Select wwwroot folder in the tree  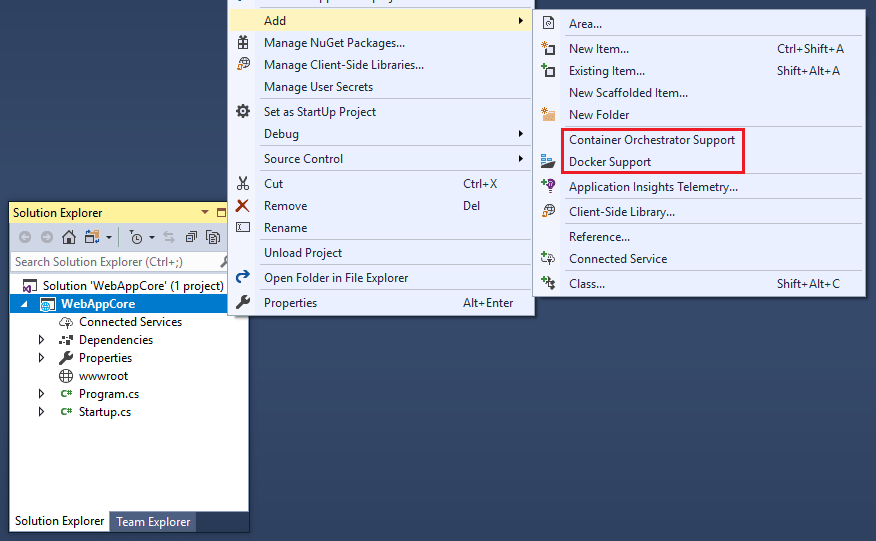click(x=105, y=376)
